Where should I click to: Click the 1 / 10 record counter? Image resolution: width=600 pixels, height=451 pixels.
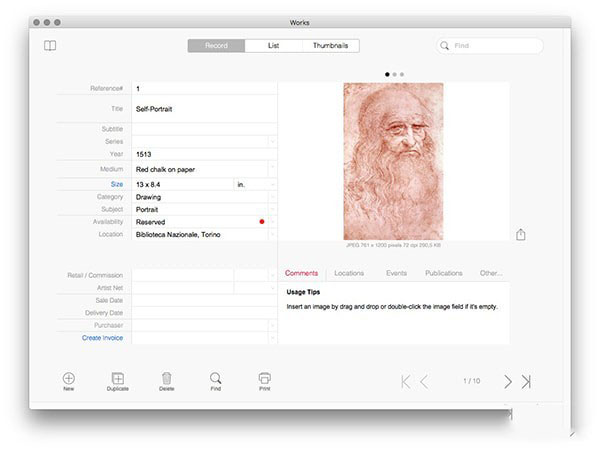[471, 381]
